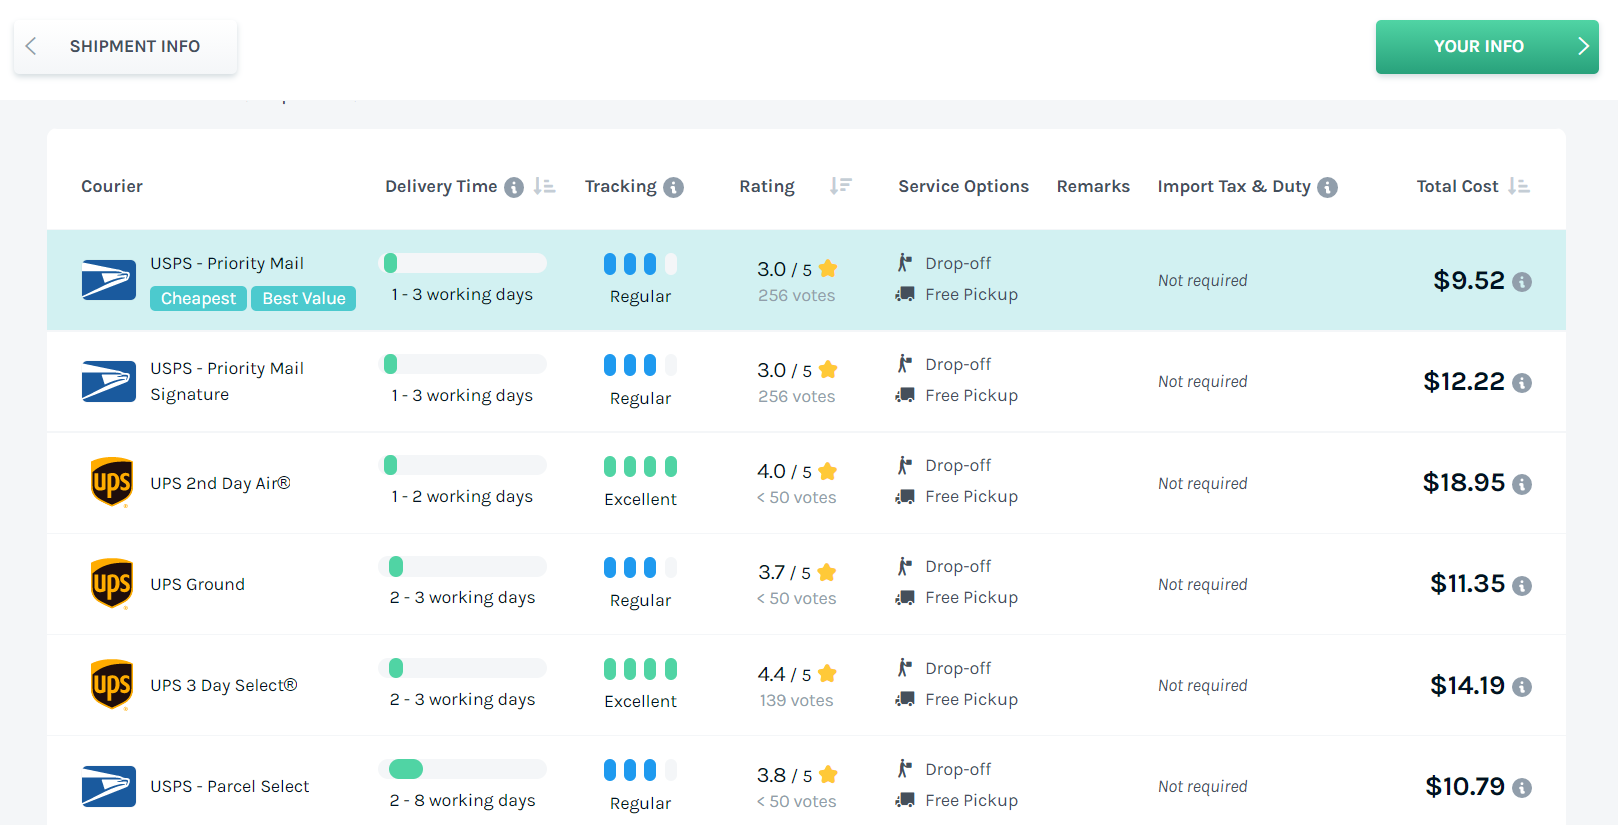
Task: Click info icon next to $18.95
Action: click(x=1522, y=484)
